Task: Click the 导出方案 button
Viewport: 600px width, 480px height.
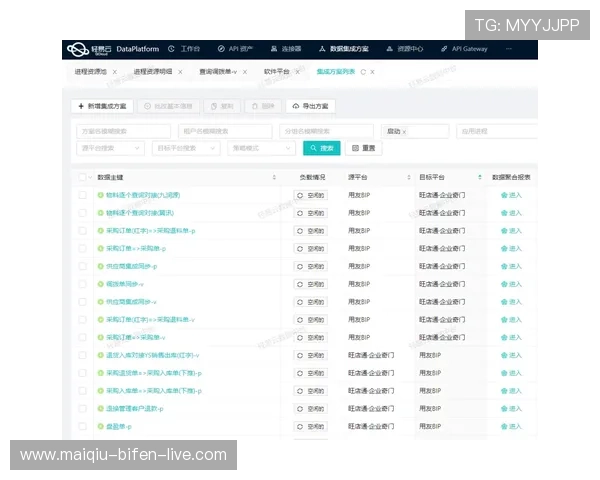Action: click(x=310, y=106)
